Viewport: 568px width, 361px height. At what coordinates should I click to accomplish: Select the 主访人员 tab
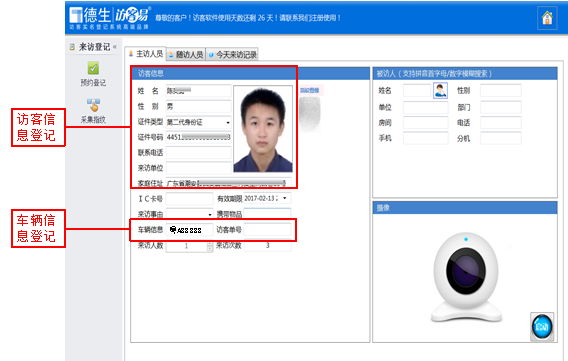coord(146,54)
